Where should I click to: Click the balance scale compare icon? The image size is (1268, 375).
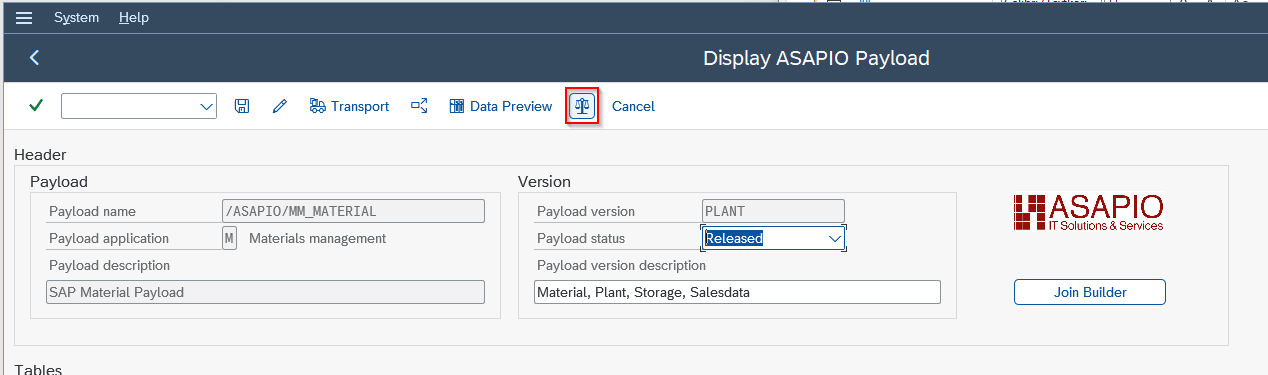582,106
